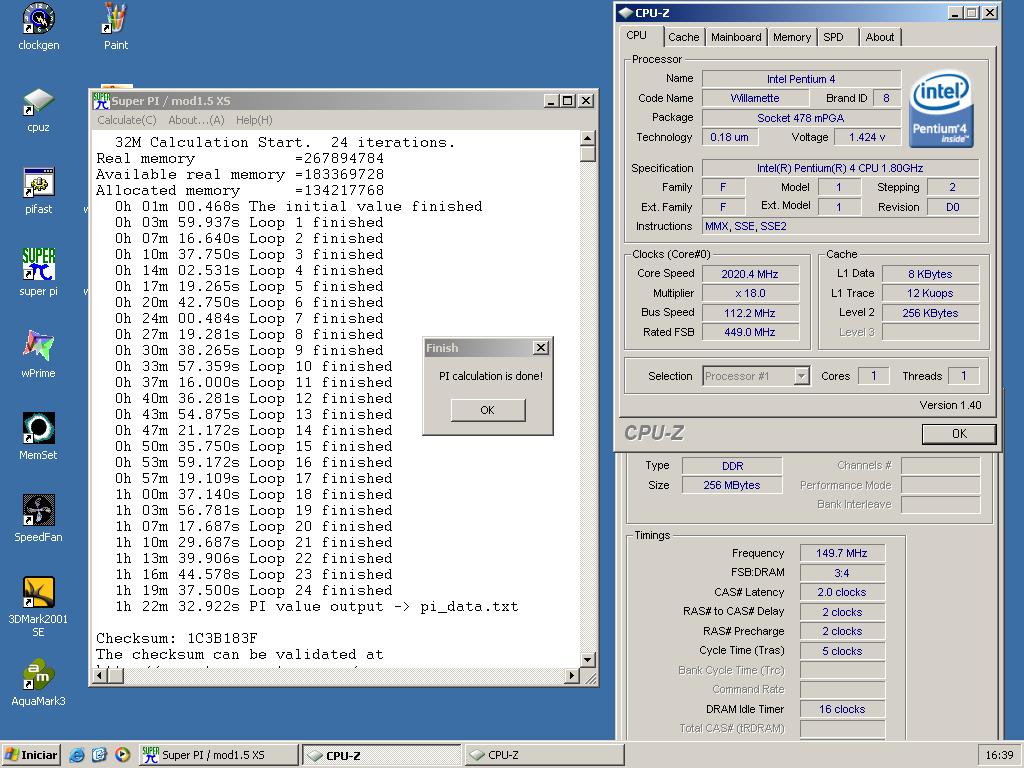Open the cpuz desktop icon
The height and width of the screenshot is (768, 1024).
[x=39, y=110]
